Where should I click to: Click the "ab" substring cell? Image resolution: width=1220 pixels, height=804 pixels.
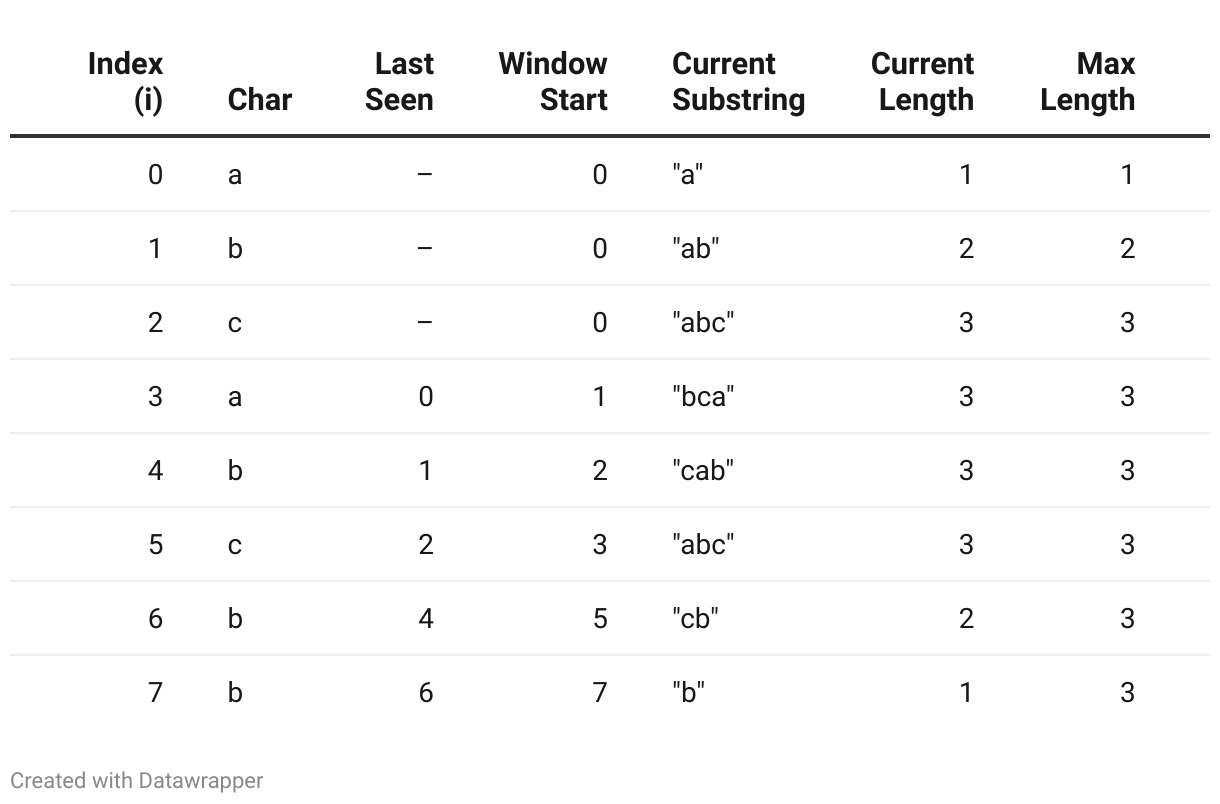coord(695,249)
